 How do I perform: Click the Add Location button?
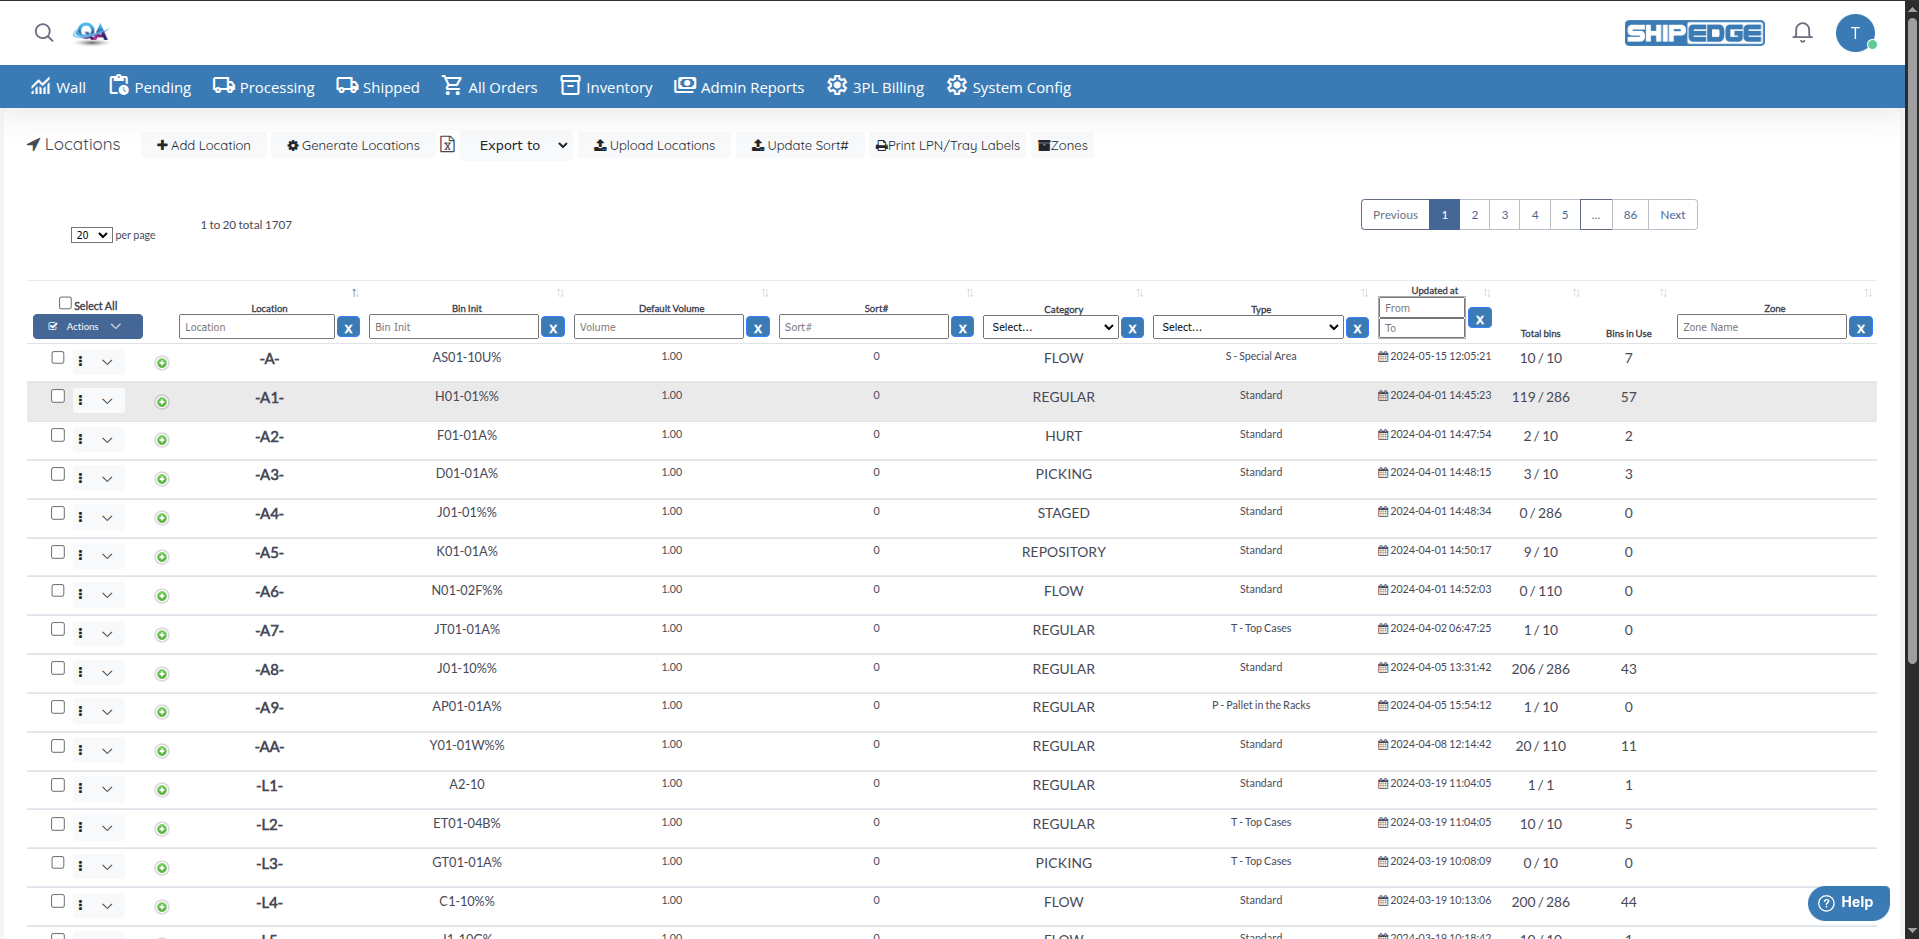point(204,145)
